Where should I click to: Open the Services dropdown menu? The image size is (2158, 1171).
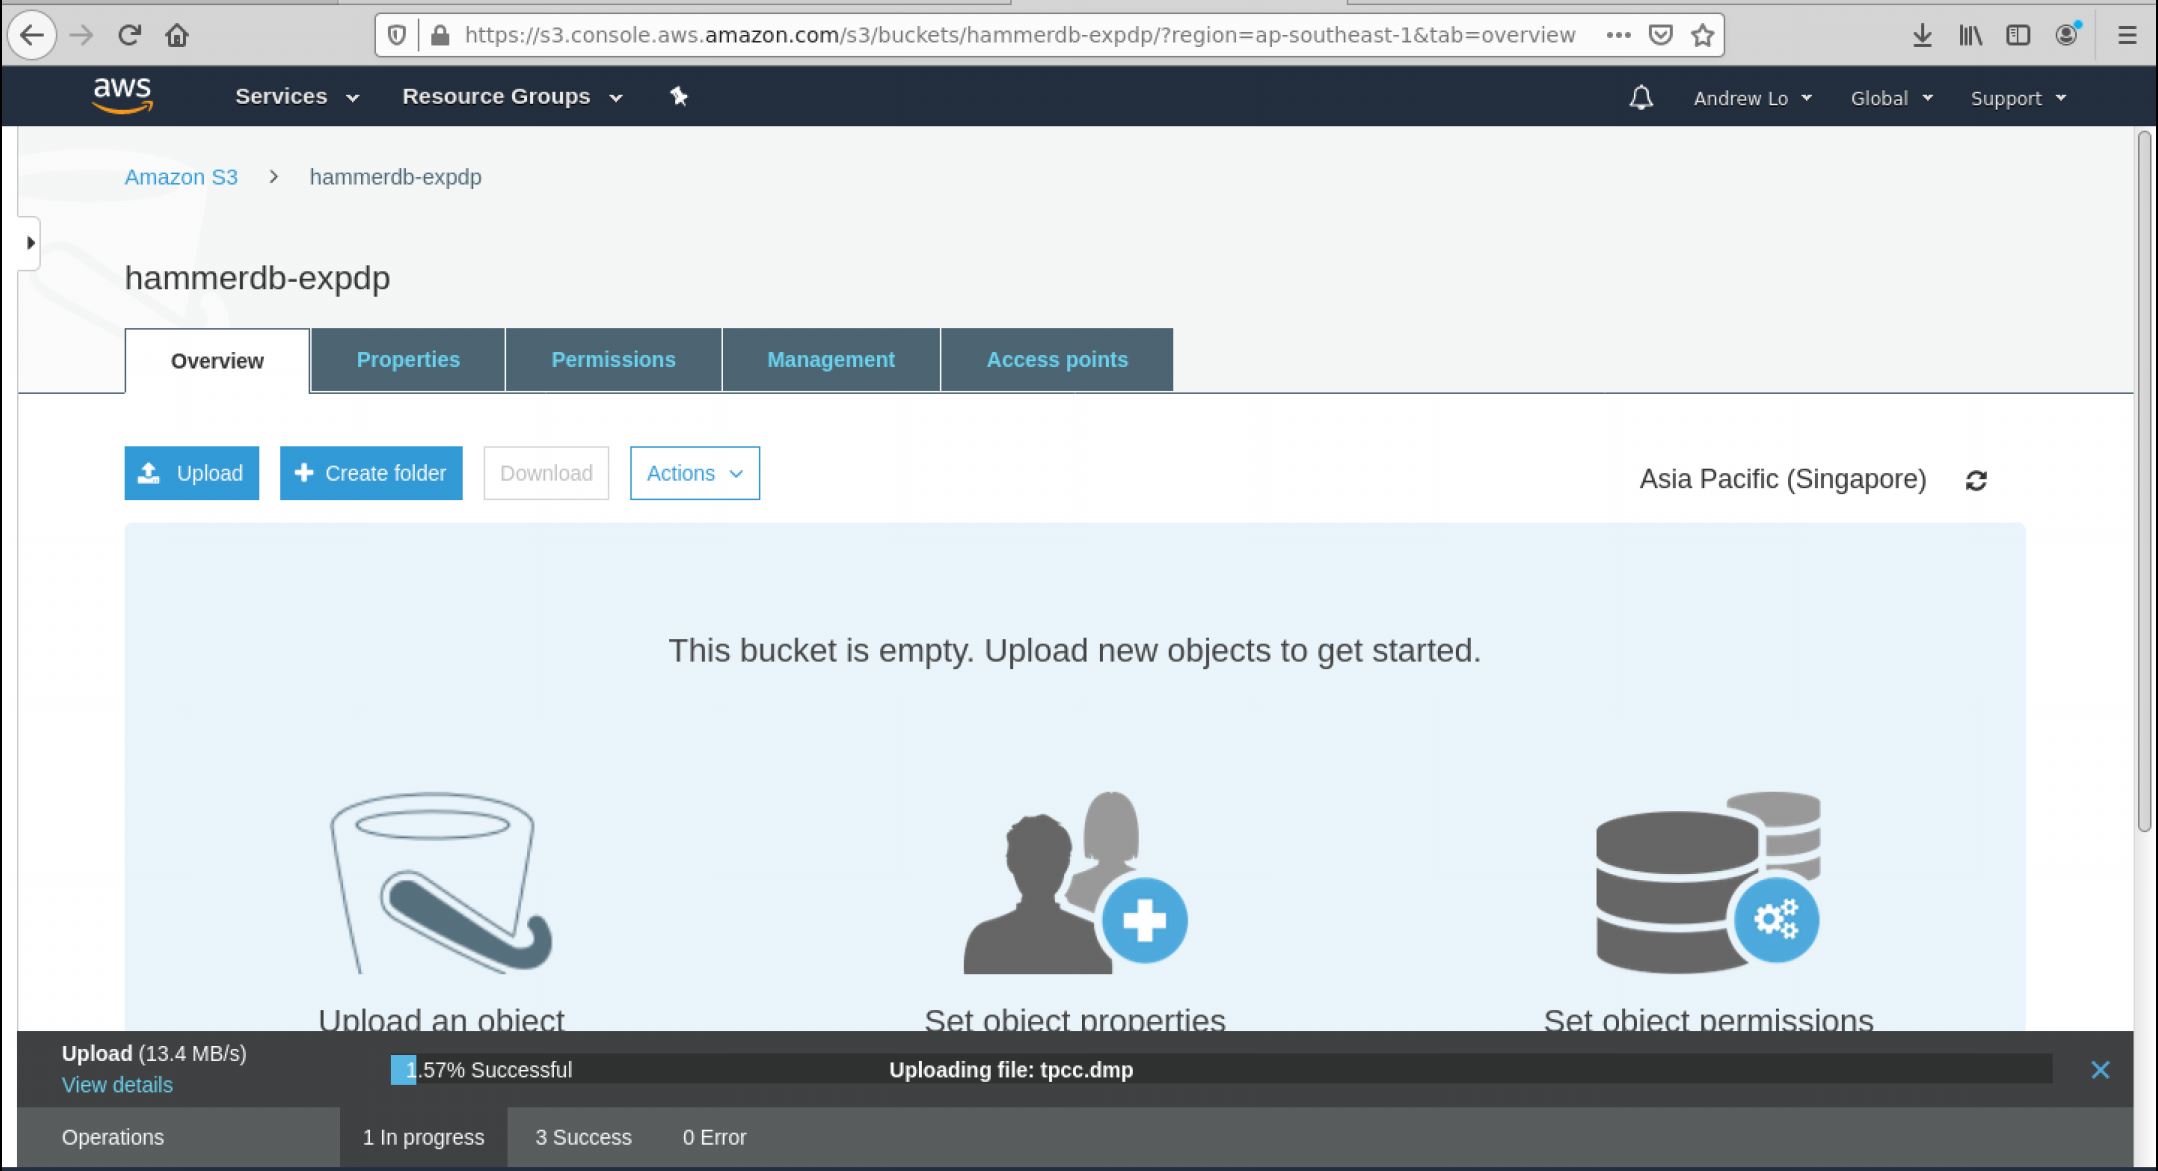(x=296, y=97)
